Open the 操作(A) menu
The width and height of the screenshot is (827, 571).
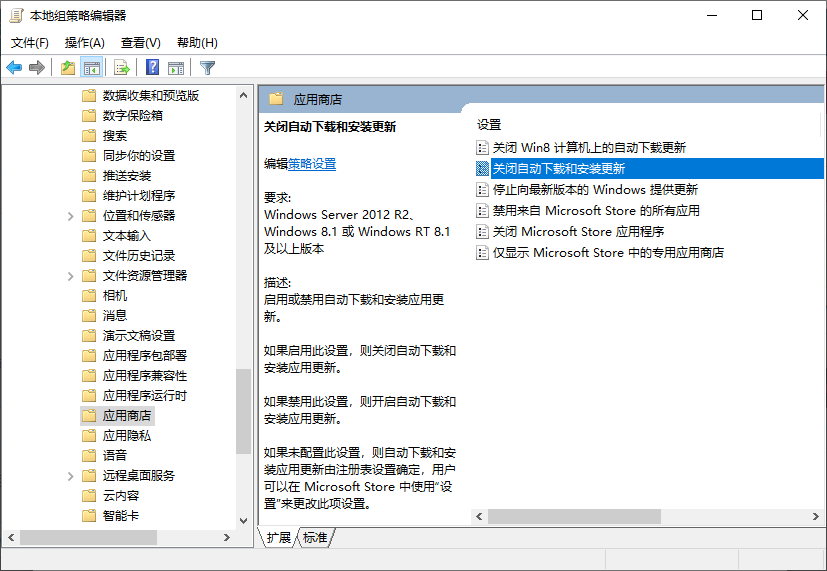(84, 43)
